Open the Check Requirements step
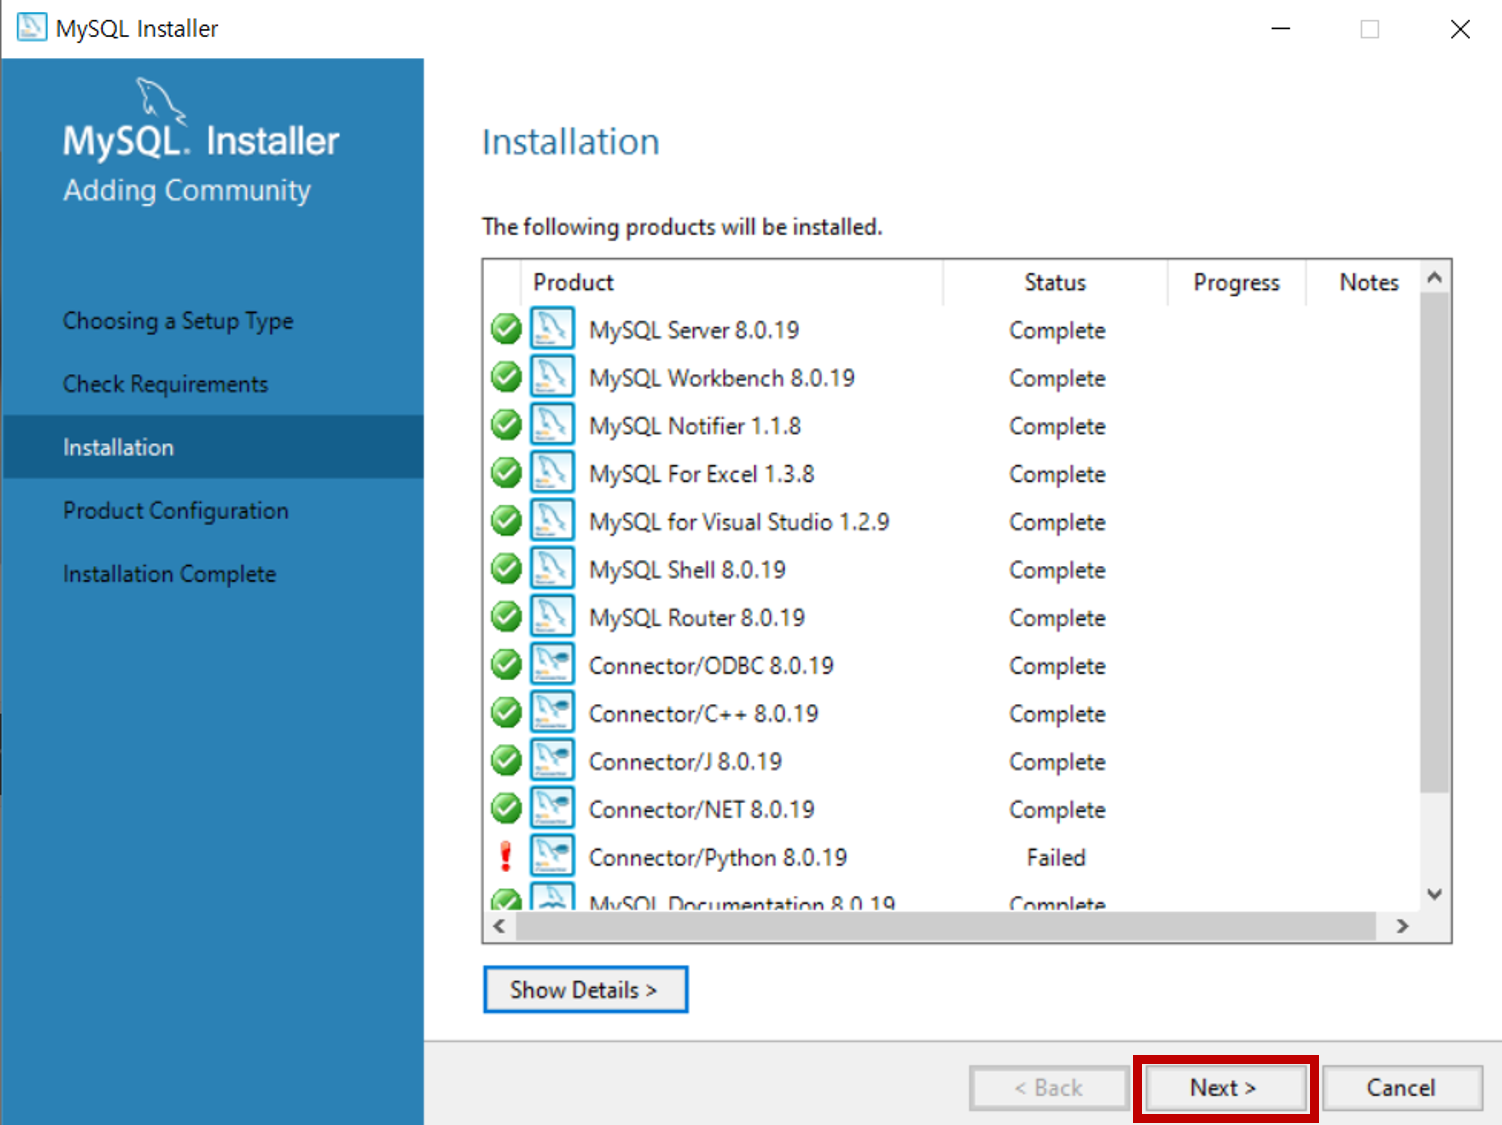Image resolution: width=1502 pixels, height=1125 pixels. pos(166,384)
